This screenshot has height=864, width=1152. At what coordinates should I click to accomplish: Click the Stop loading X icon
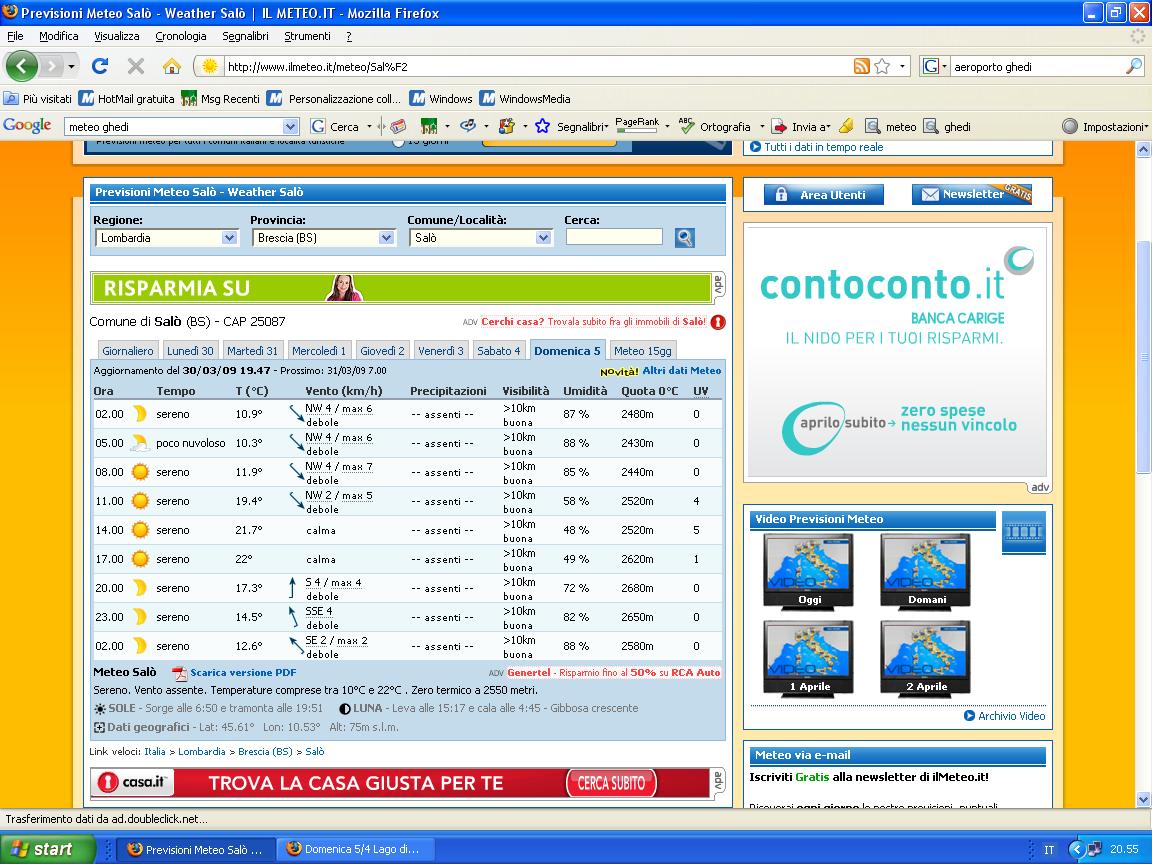[136, 66]
